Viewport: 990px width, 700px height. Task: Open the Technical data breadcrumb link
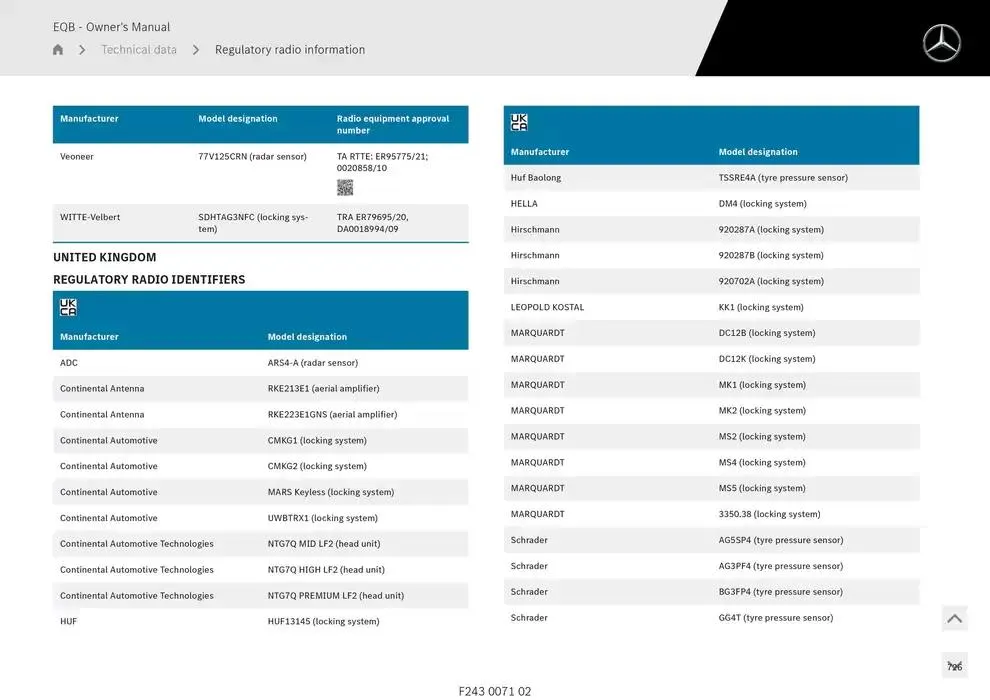139,50
